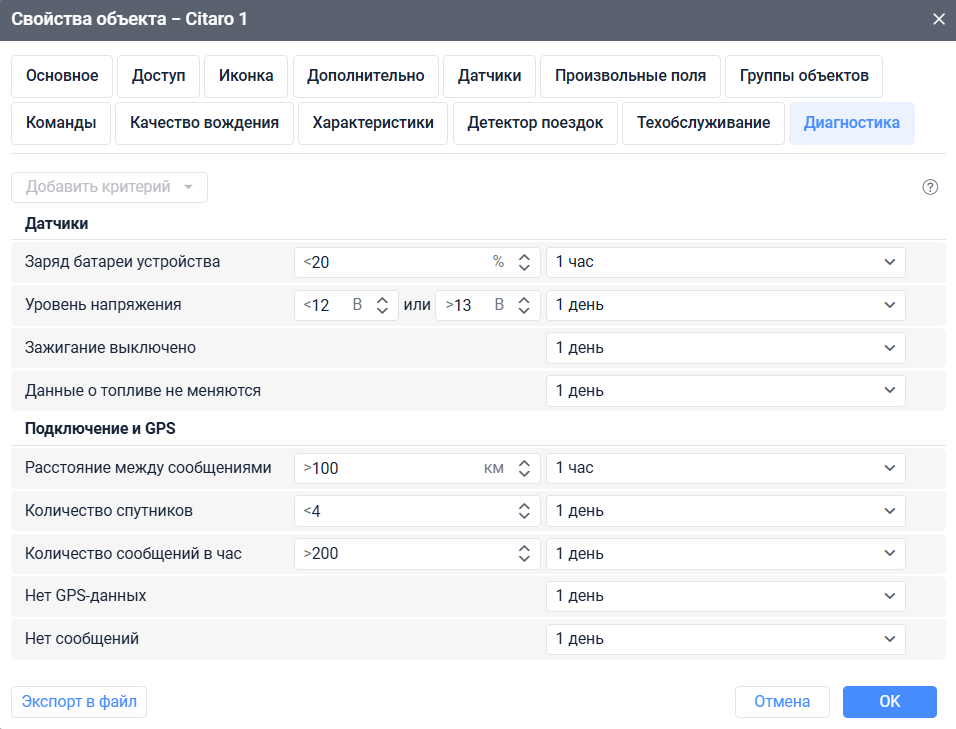Image resolution: width=956 pixels, height=729 pixels.
Task: Open the 1 день dropdown for Нет GPS-данных
Action: click(725, 596)
